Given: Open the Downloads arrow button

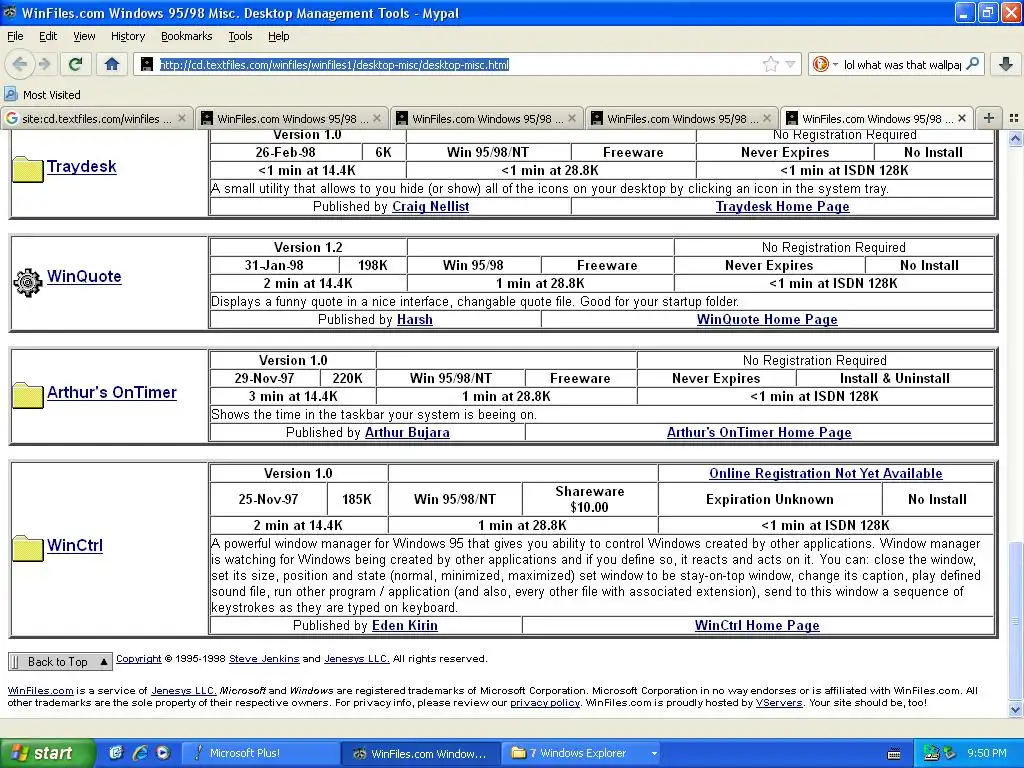Looking at the screenshot, I should (x=1006, y=64).
